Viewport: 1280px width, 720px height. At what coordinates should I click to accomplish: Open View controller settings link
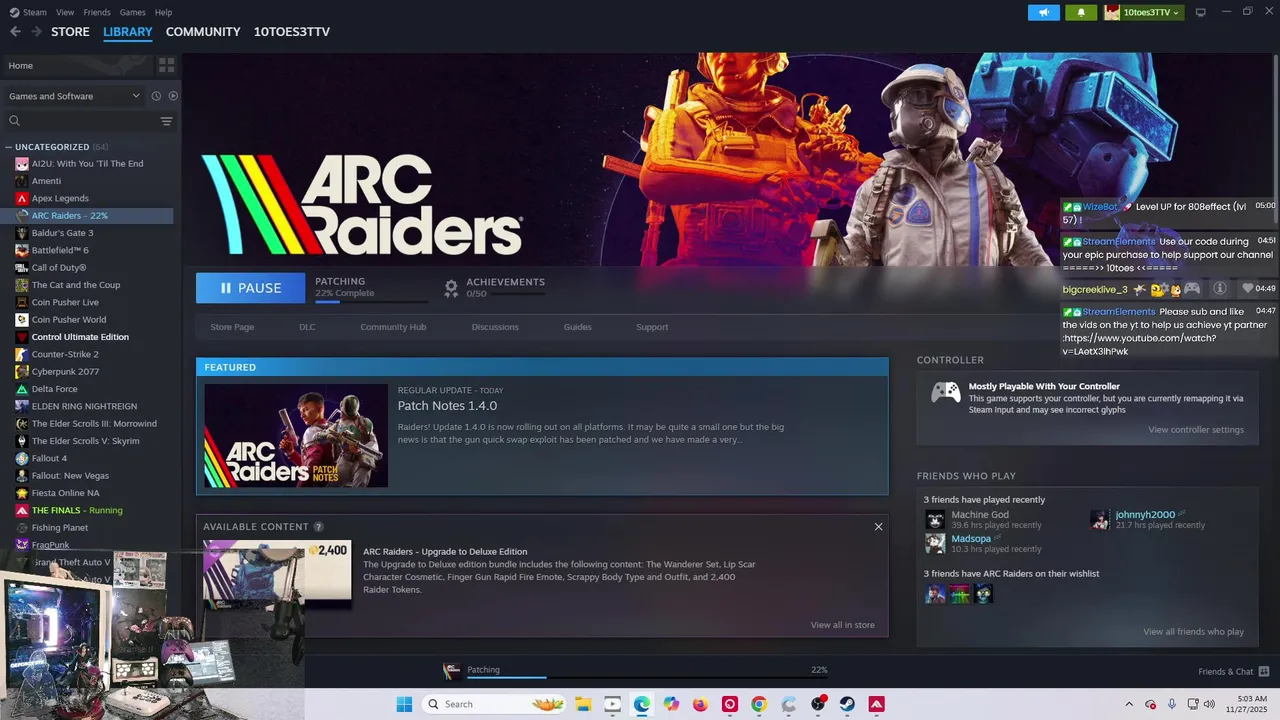point(1196,430)
